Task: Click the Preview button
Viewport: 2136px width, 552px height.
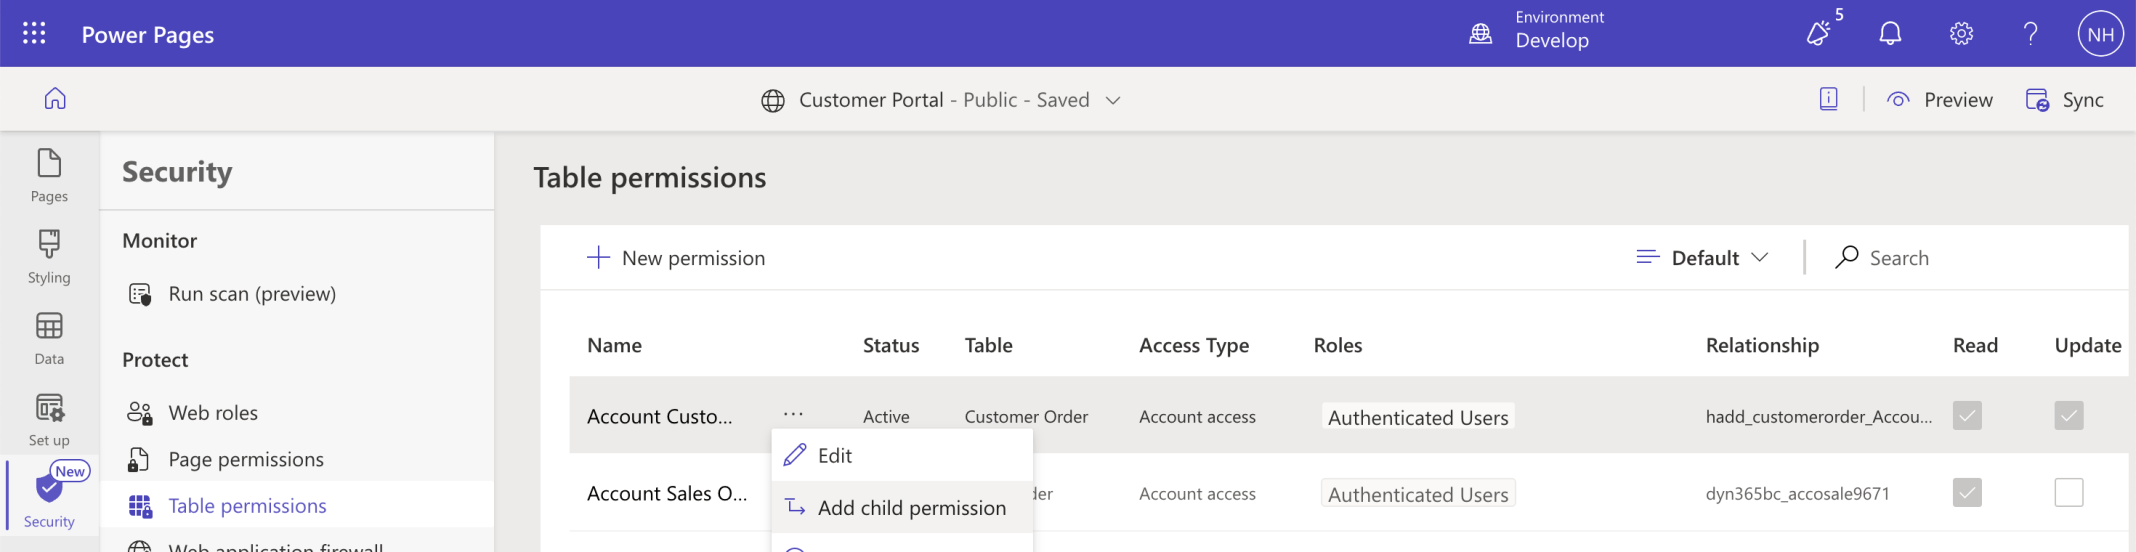Action: click(1940, 100)
